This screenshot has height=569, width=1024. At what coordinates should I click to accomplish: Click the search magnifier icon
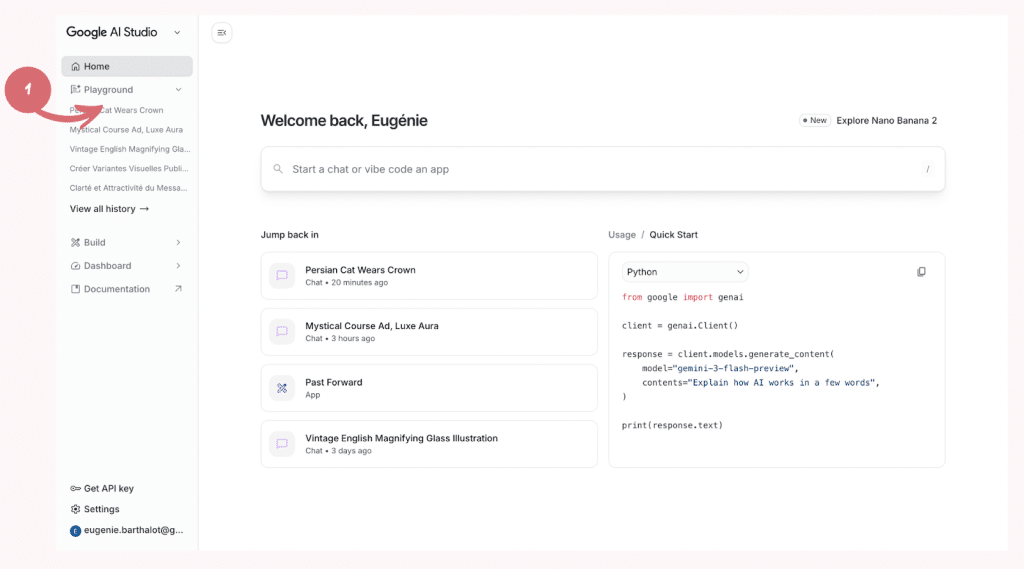click(x=278, y=169)
